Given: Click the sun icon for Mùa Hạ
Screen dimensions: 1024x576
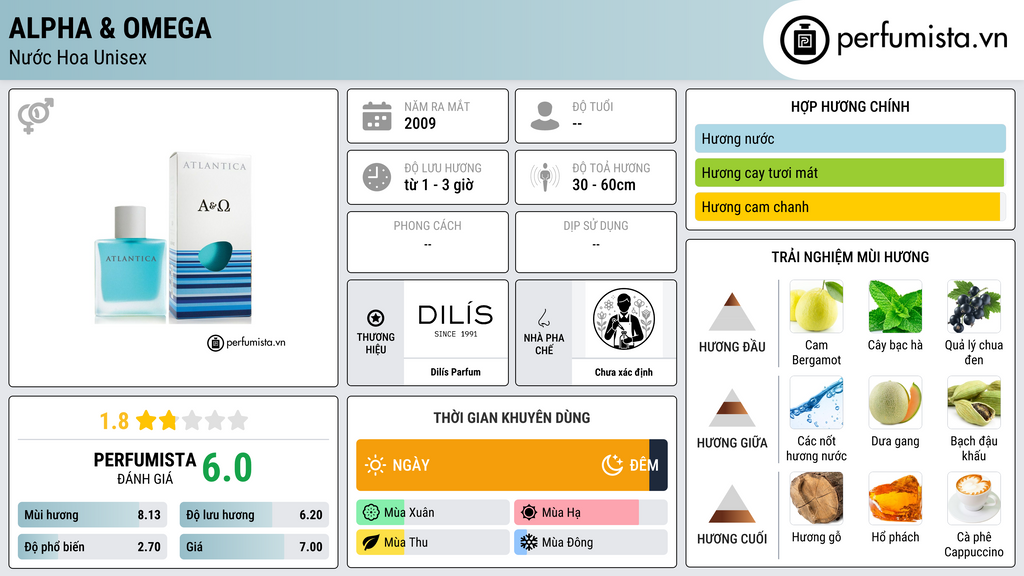Looking at the screenshot, I should point(529,513).
